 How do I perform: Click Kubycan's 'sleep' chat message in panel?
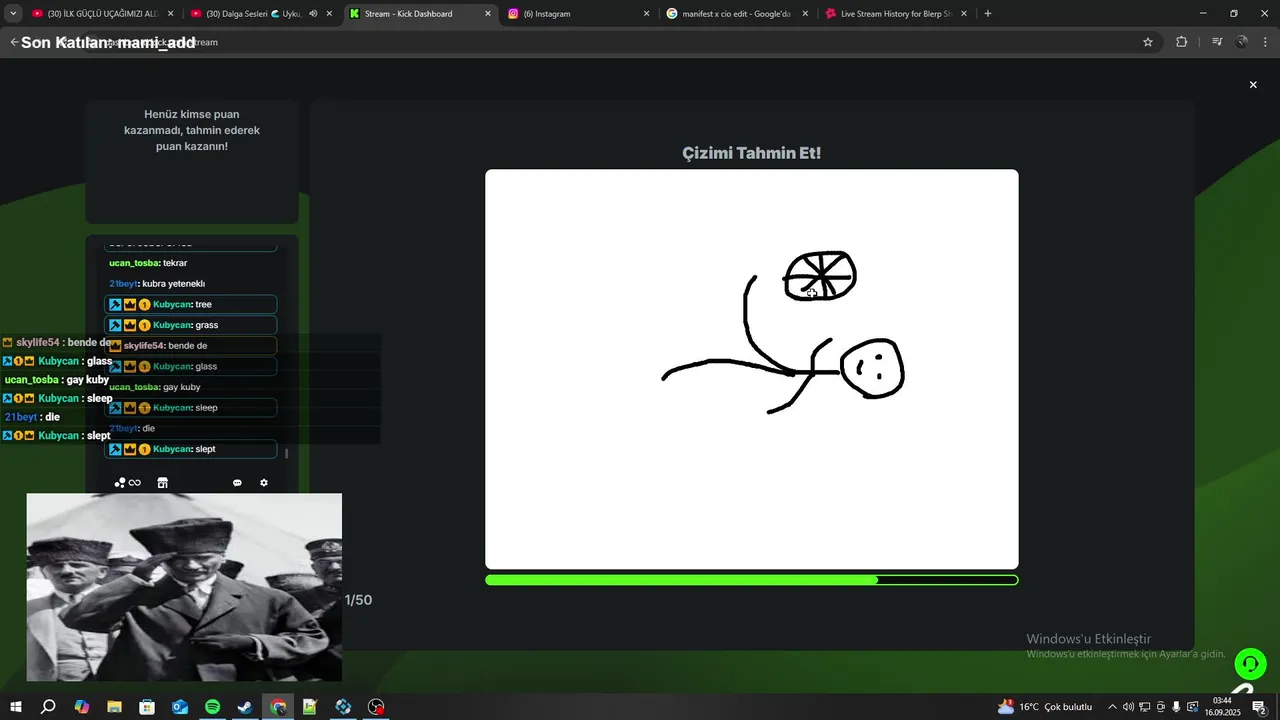tap(191, 408)
